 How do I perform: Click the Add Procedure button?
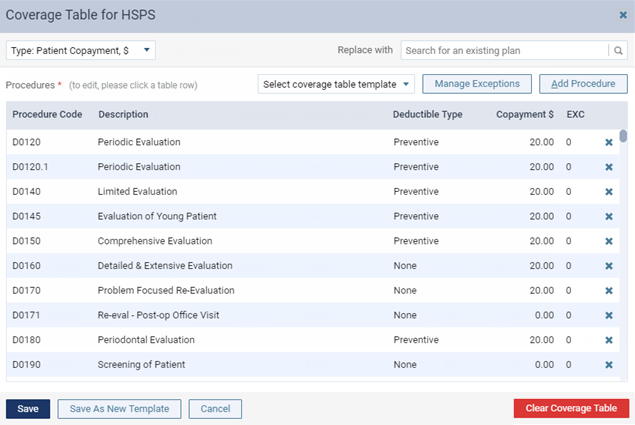pos(583,84)
